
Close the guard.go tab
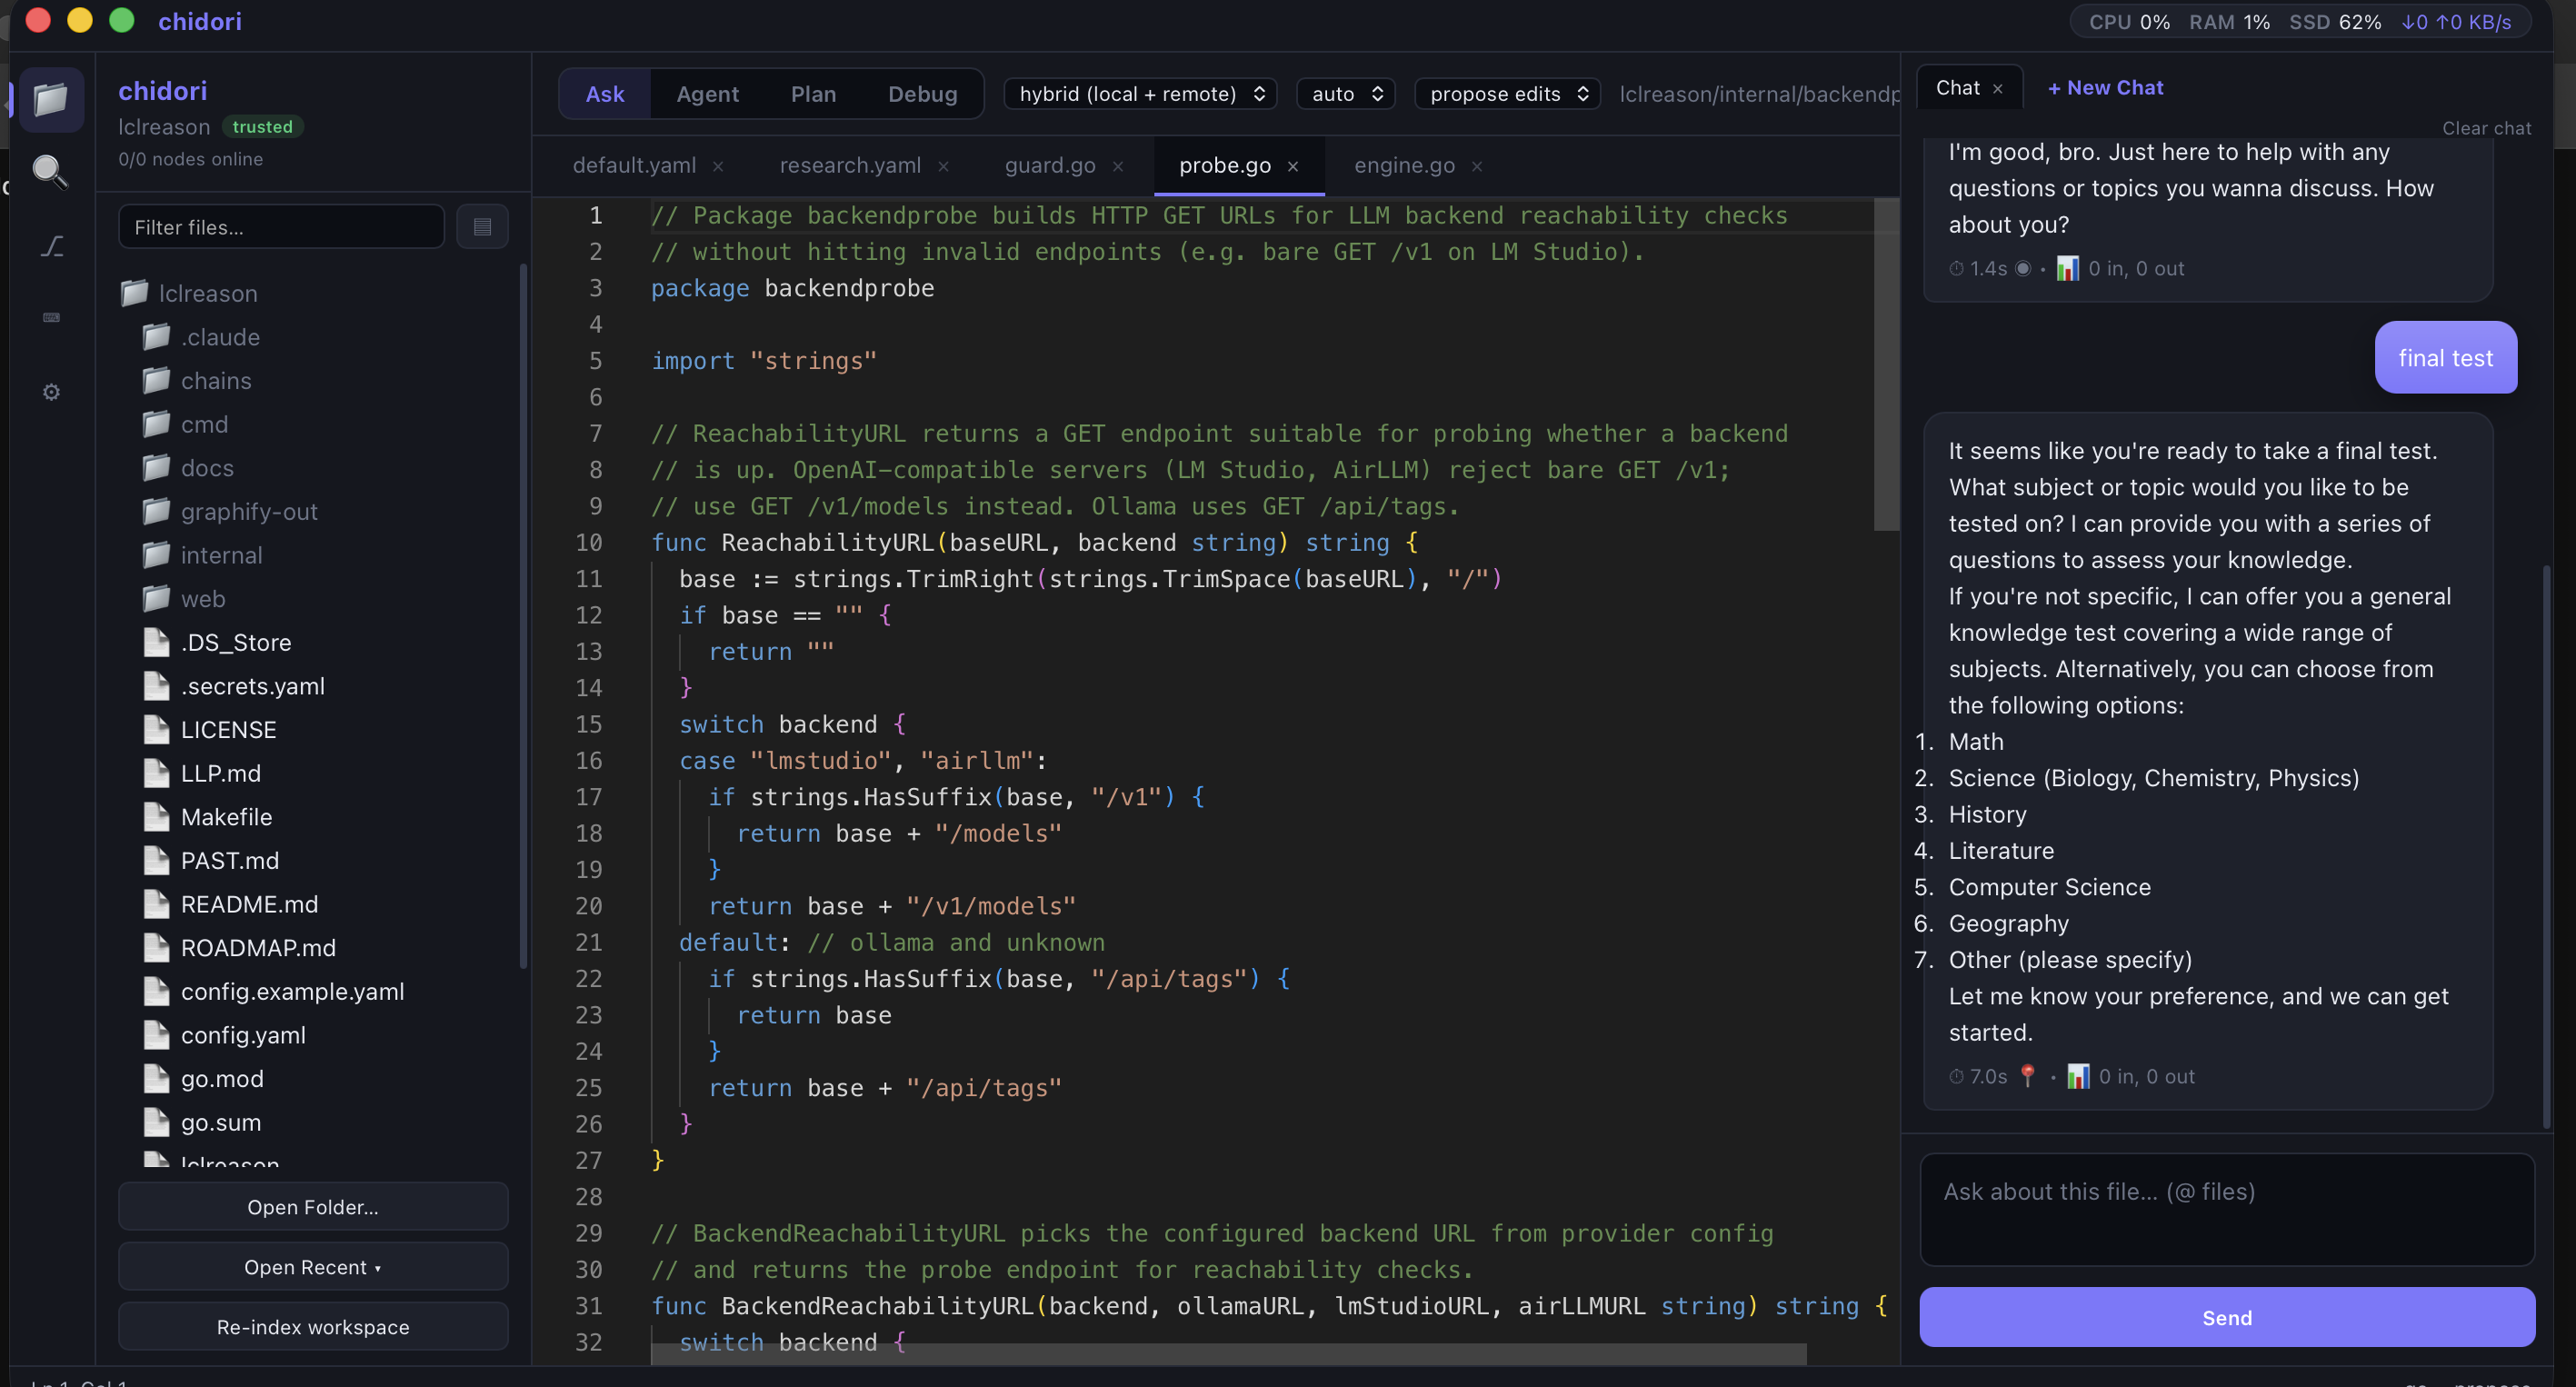[1118, 167]
